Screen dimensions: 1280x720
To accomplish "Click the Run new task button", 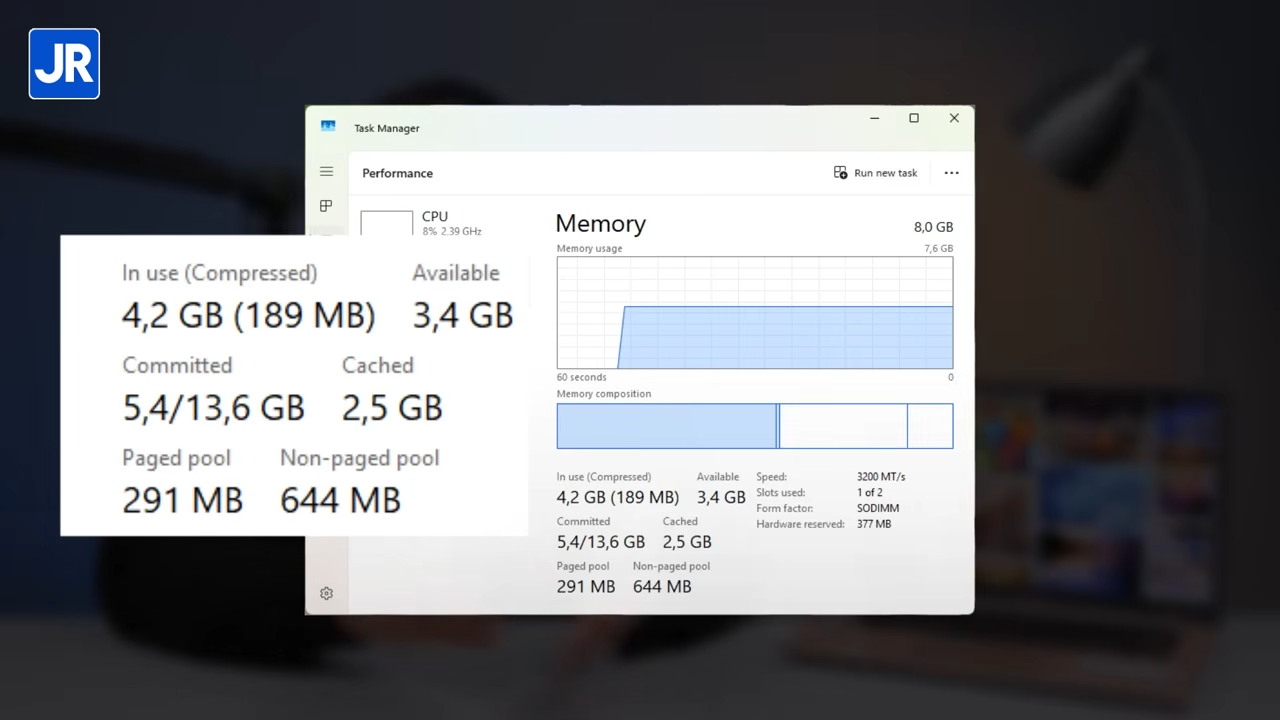I will click(x=875, y=172).
